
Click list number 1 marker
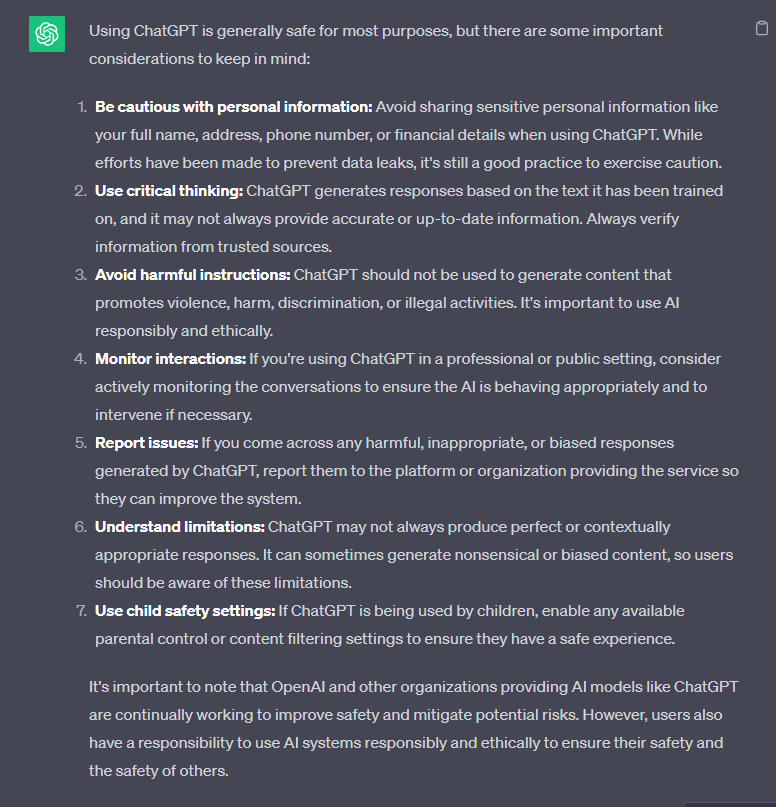pos(81,107)
